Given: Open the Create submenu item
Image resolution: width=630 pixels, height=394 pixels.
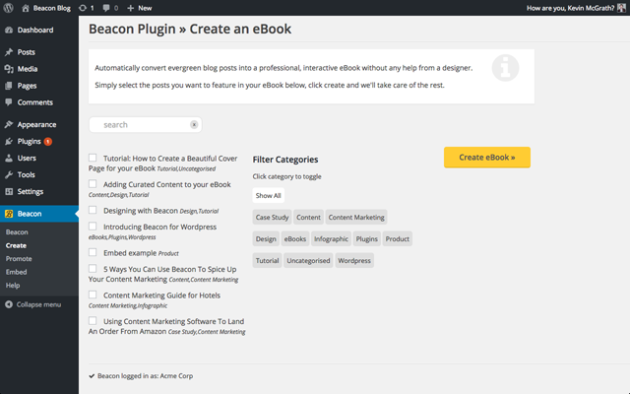Looking at the screenshot, I should 16,245.
